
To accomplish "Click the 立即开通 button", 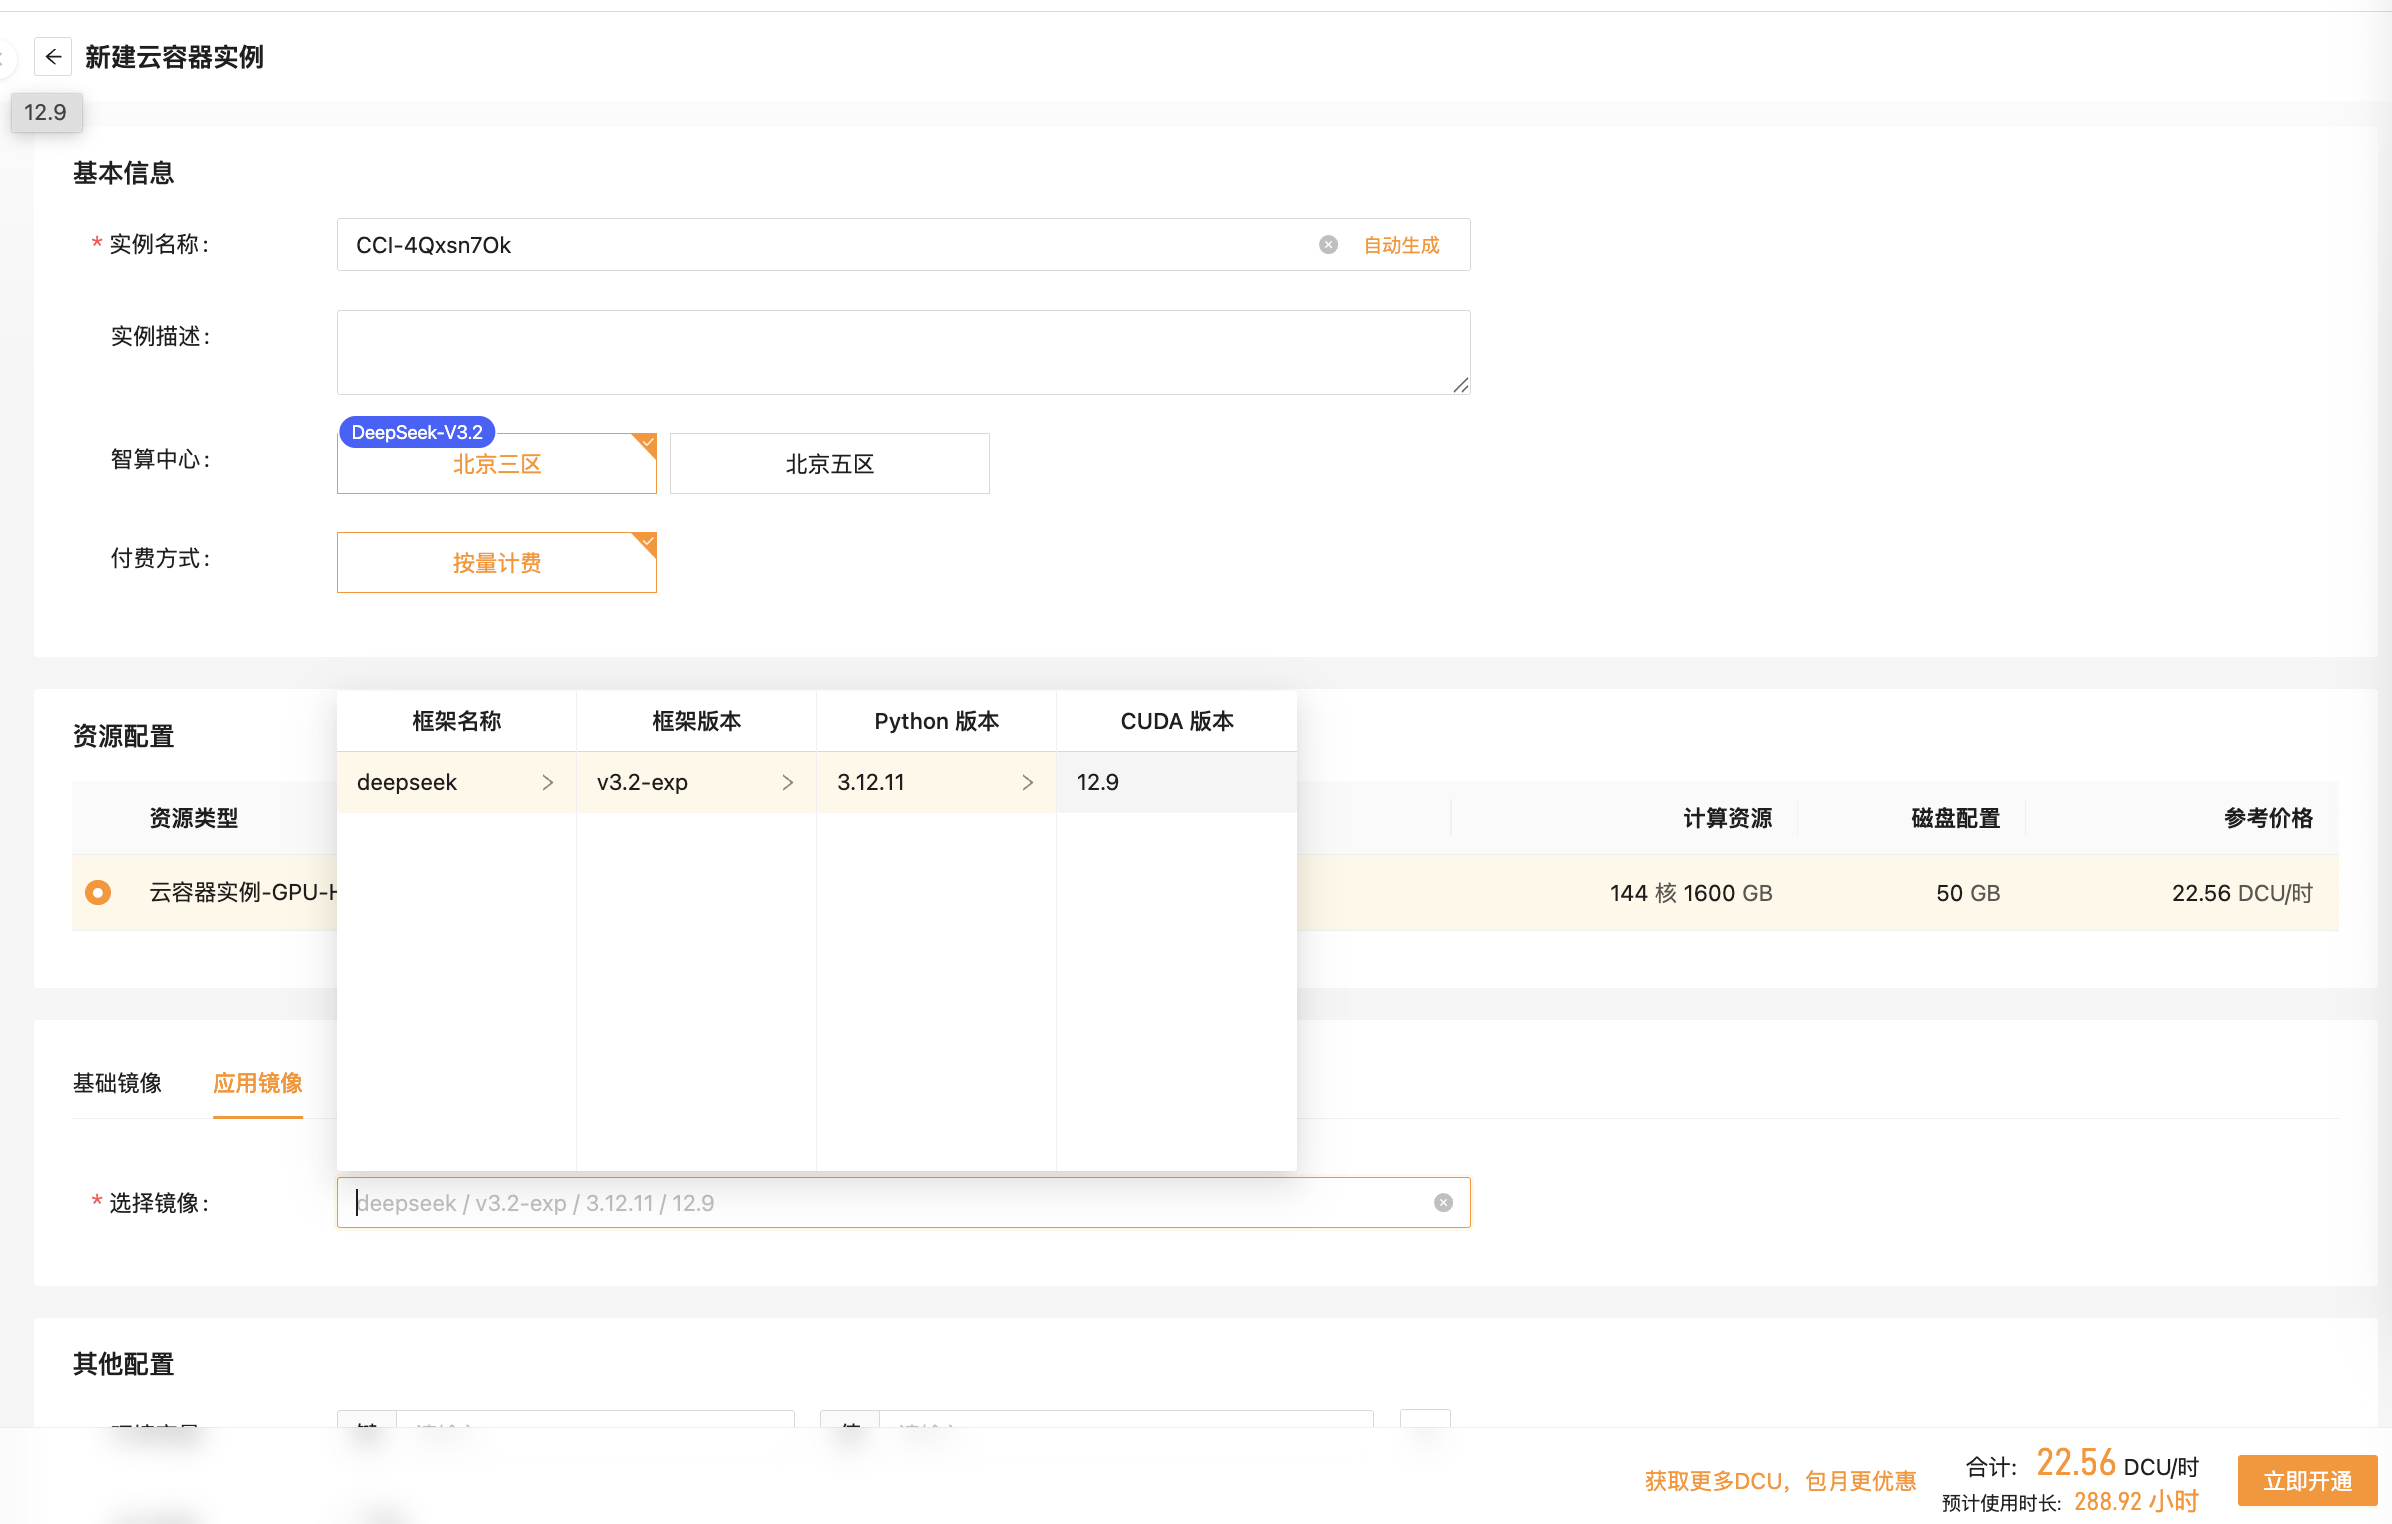I will coord(2306,1481).
